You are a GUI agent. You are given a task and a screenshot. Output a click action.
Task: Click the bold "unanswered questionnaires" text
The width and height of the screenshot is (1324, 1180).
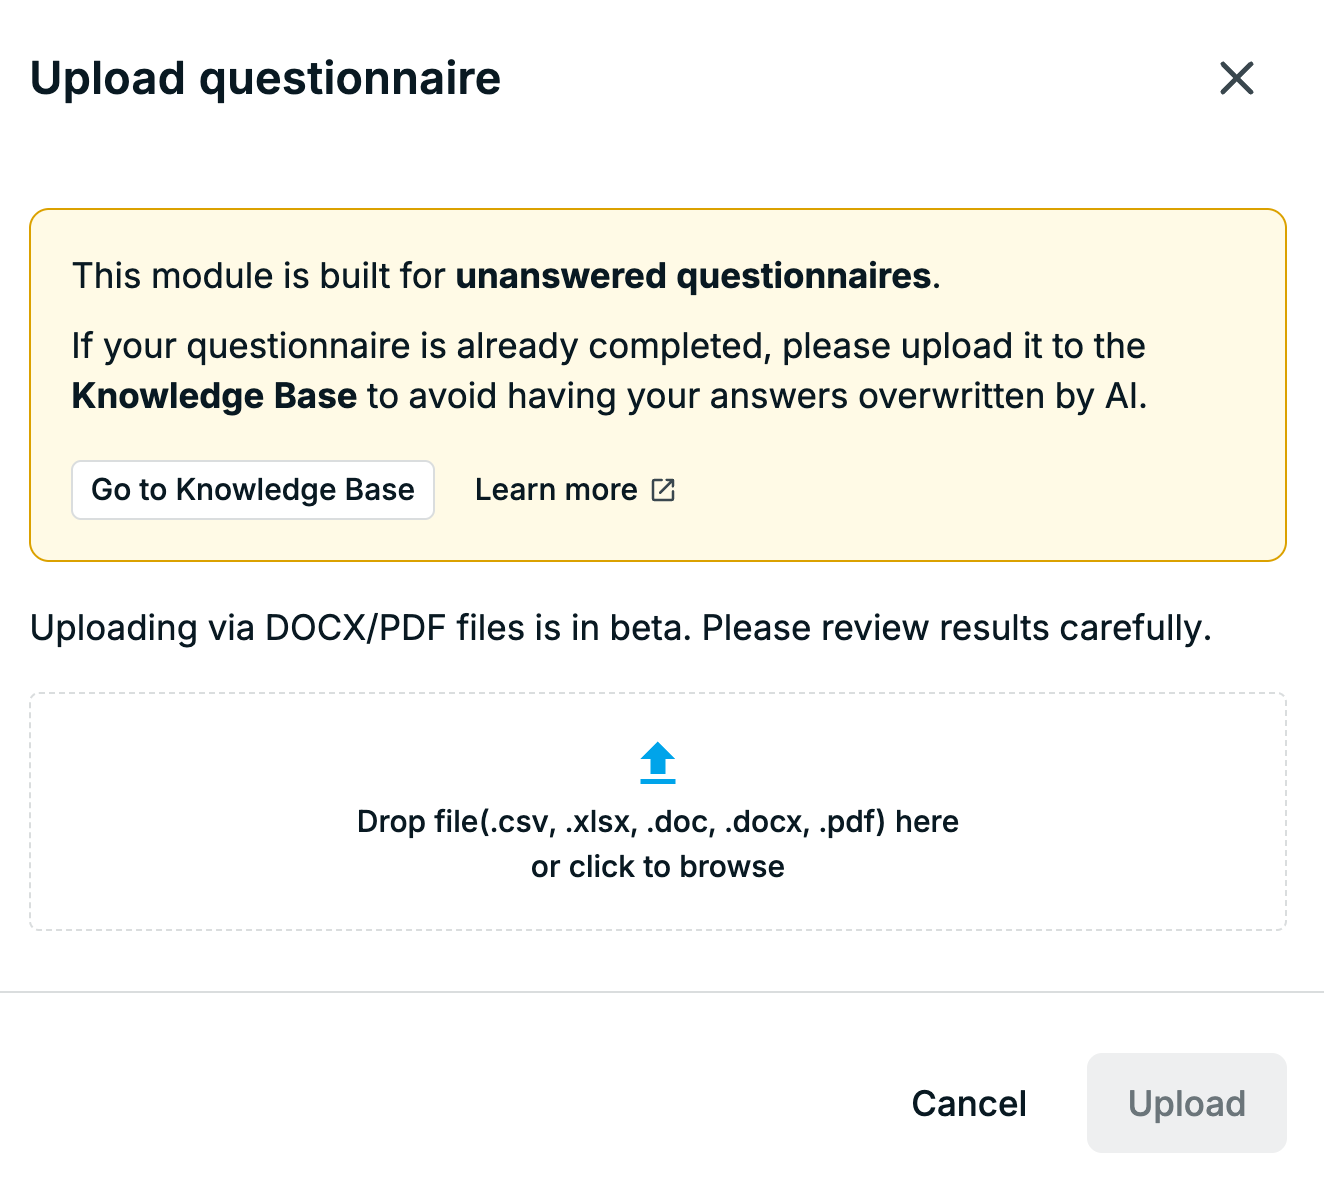tap(694, 276)
